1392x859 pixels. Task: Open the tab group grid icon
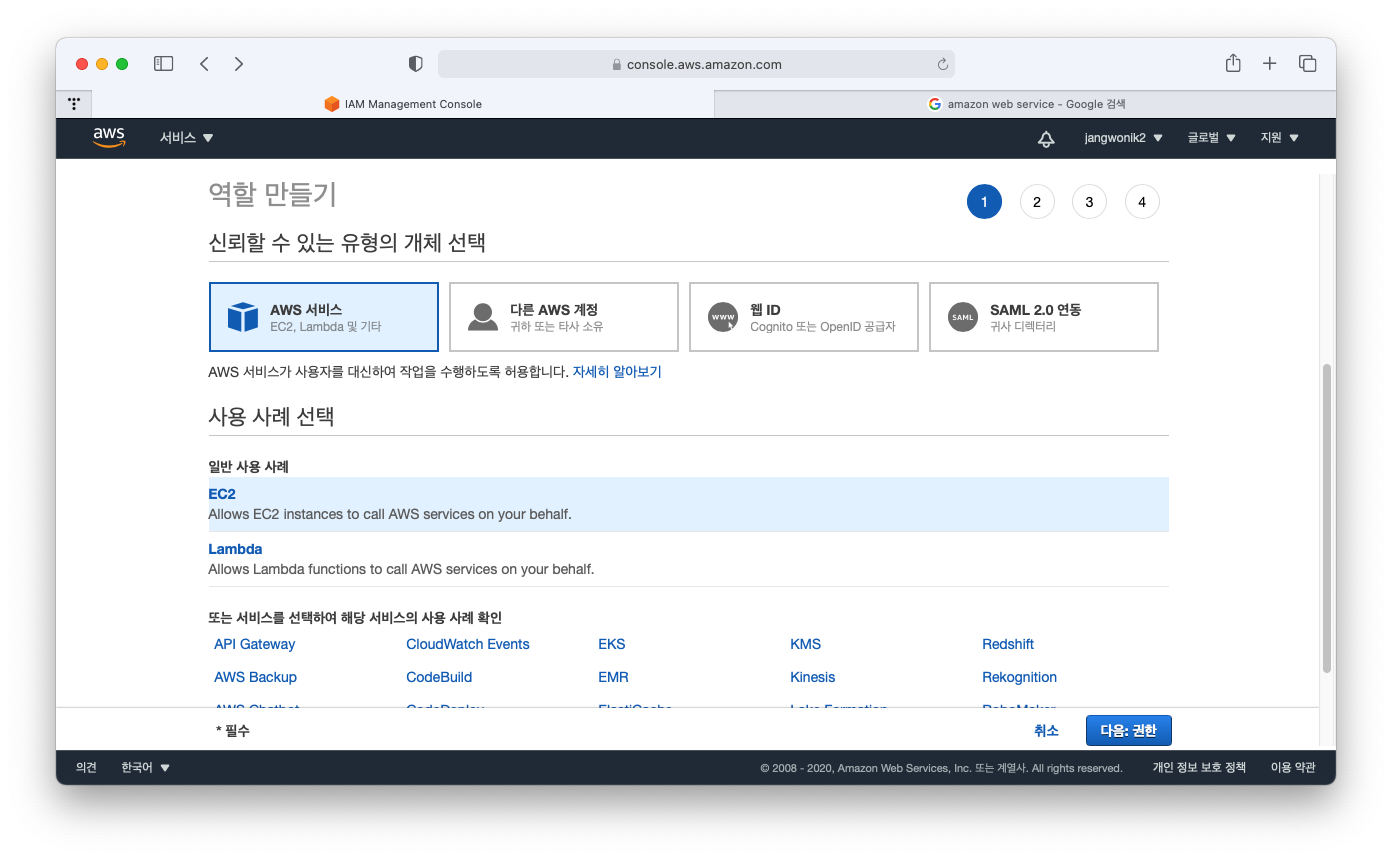coord(74,103)
